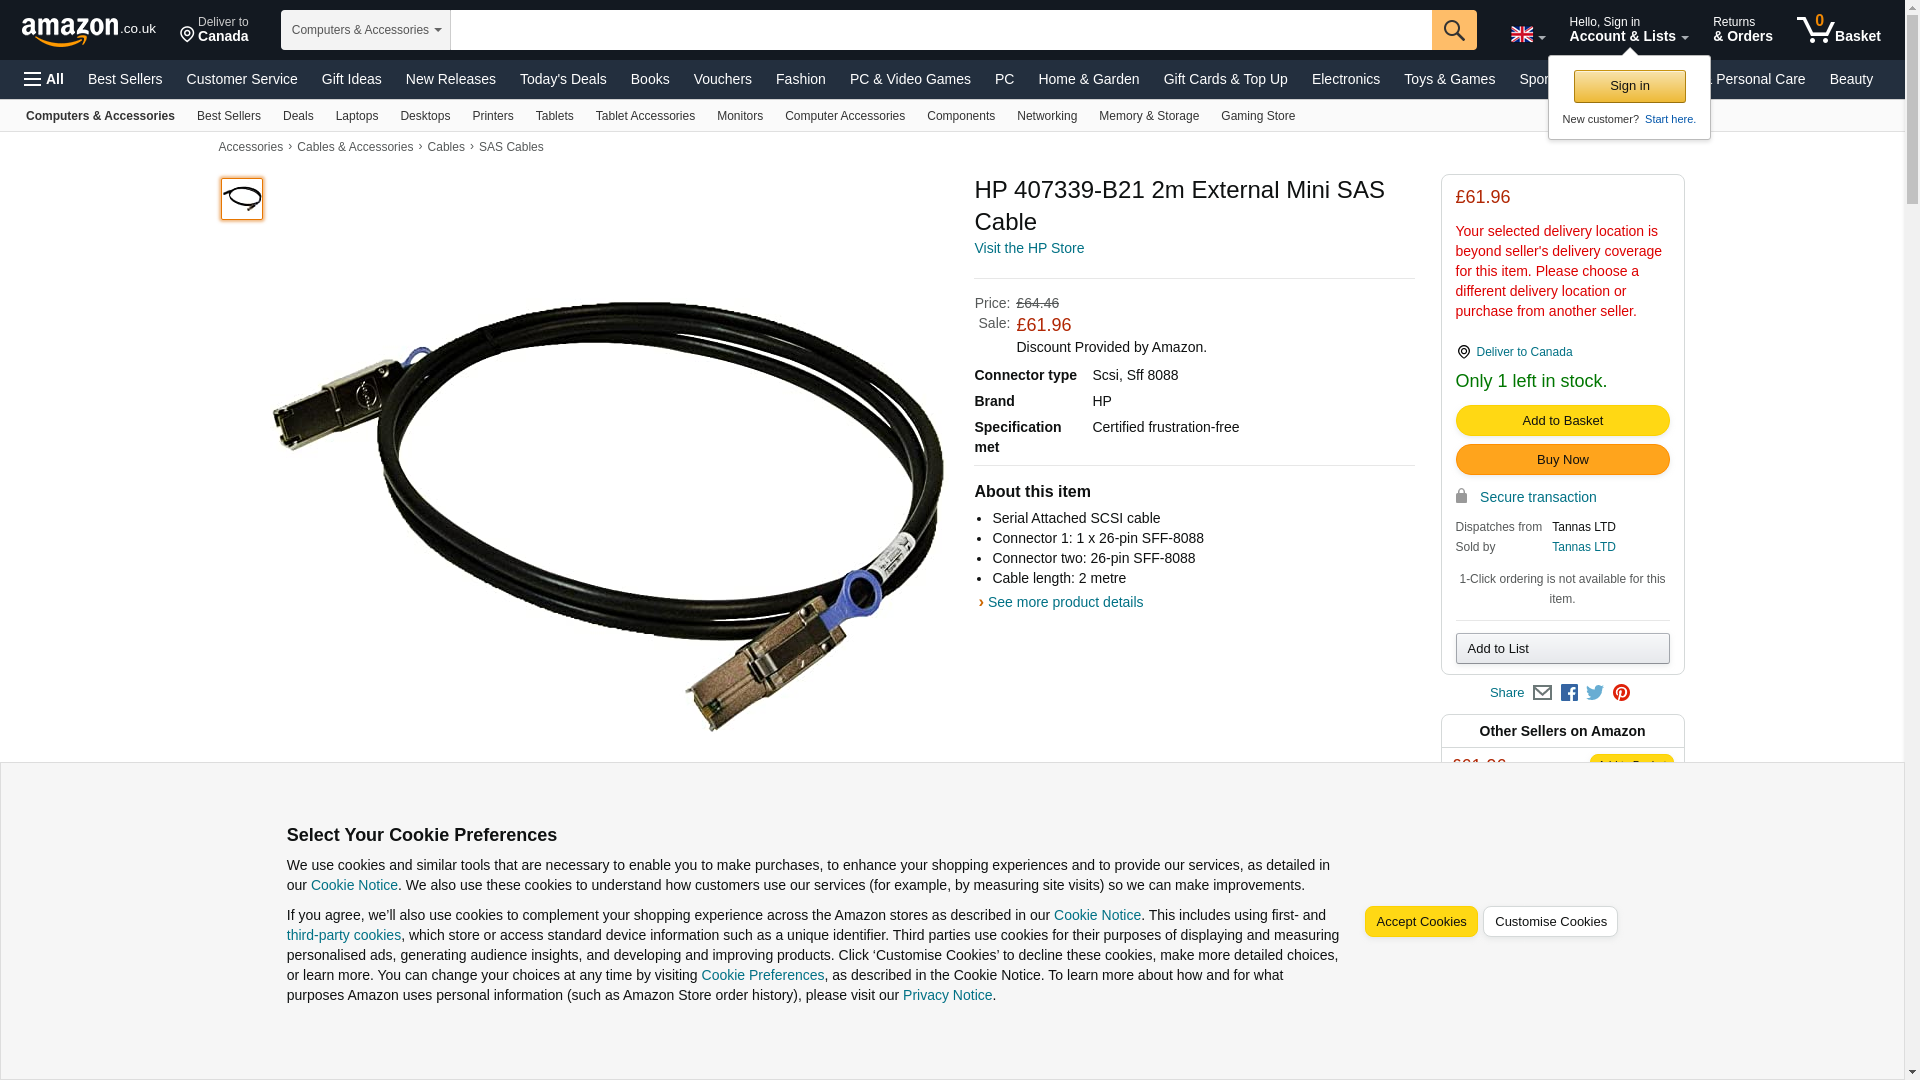Open the Tannas LTD seller link
Screen dimensions: 1920x1080
[1583, 547]
